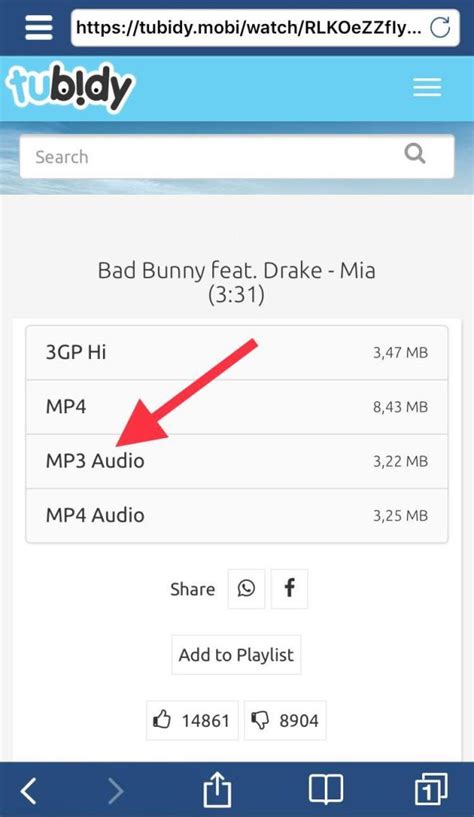Screen dimensions: 474x817
Task: Select the MP4 video download option
Action: click(237, 407)
